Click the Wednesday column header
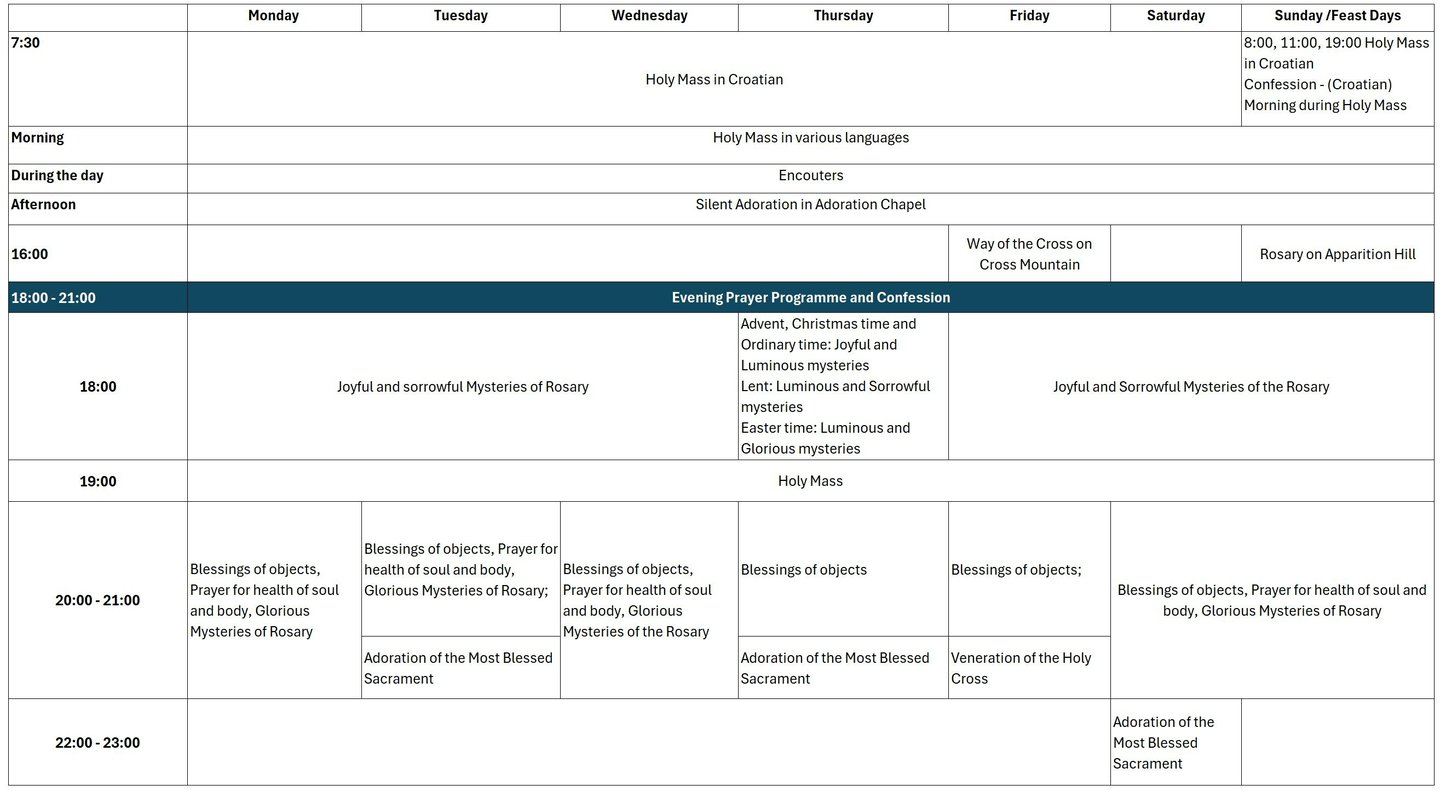 [649, 16]
